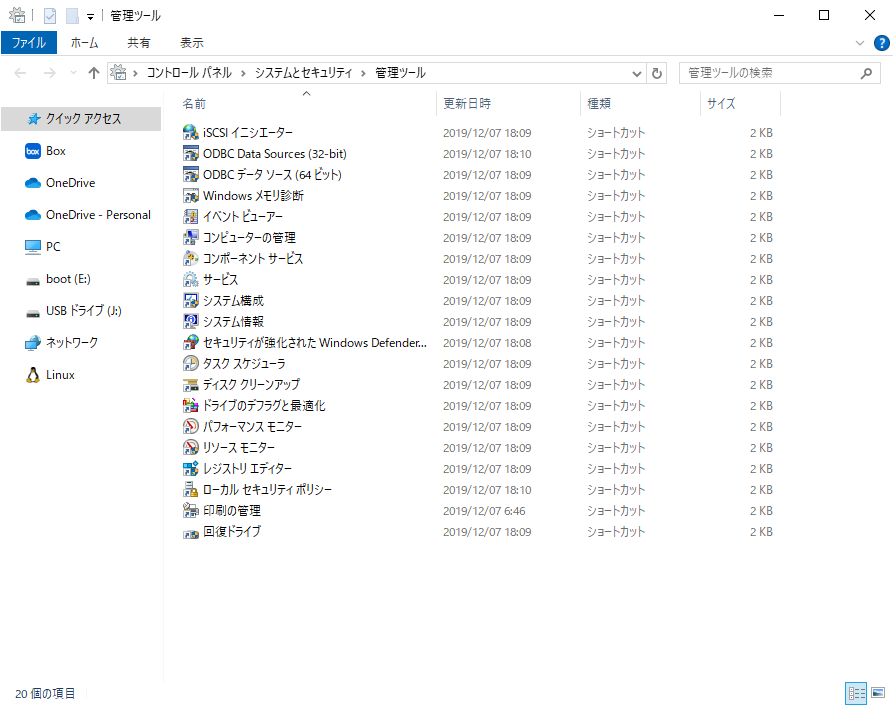Click the ドライブのデフラグと最適化 icon
Viewport: 894px width, 706px height.
tap(190, 405)
